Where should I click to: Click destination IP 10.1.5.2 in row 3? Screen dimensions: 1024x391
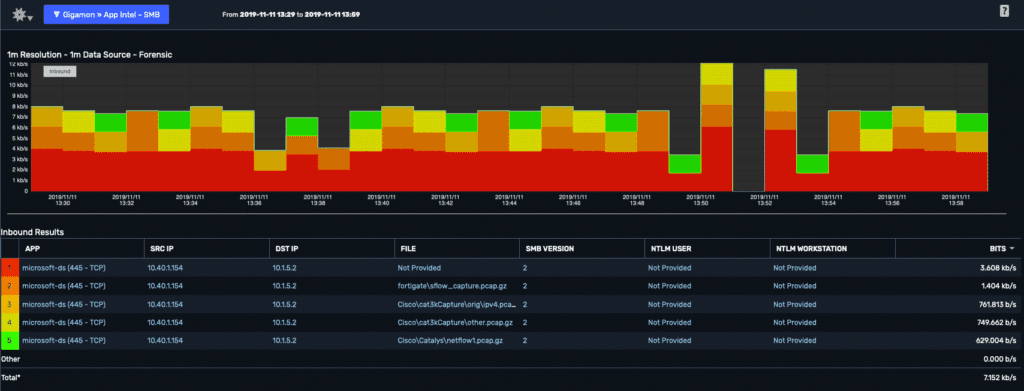coord(285,304)
